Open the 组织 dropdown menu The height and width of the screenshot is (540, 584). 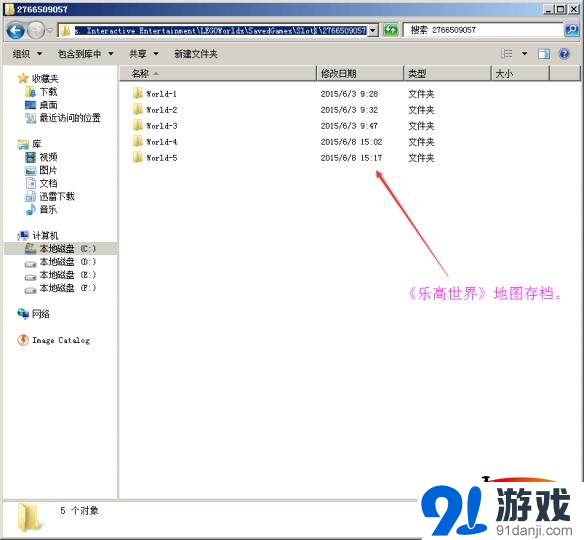click(27, 54)
